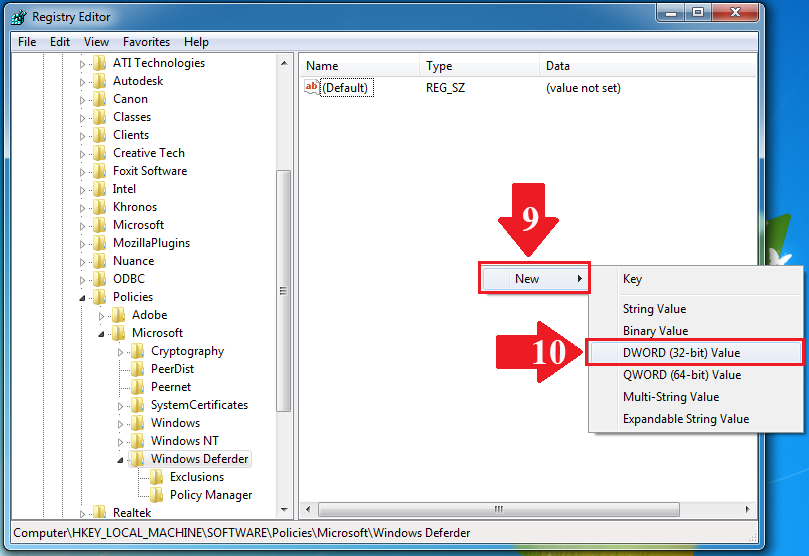Open the Edit menu
The height and width of the screenshot is (556, 809).
(x=60, y=42)
